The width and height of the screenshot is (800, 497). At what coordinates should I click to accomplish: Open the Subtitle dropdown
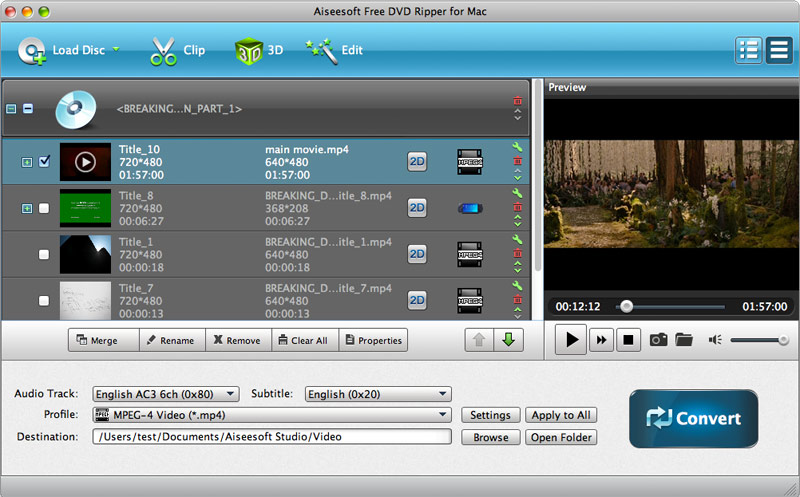378,394
